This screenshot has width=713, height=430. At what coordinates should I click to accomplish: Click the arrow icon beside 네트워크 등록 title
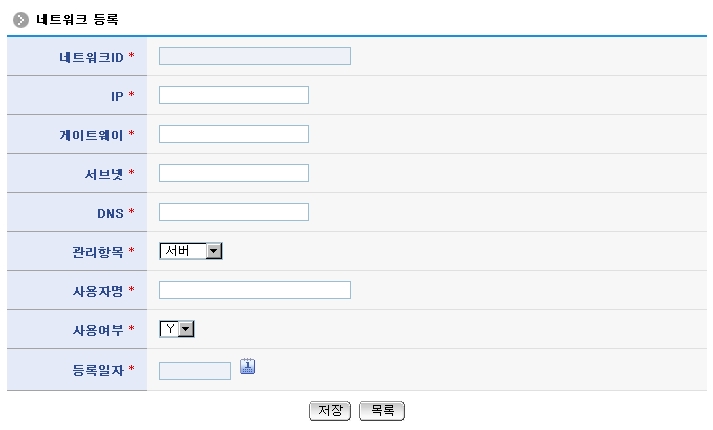point(20,20)
